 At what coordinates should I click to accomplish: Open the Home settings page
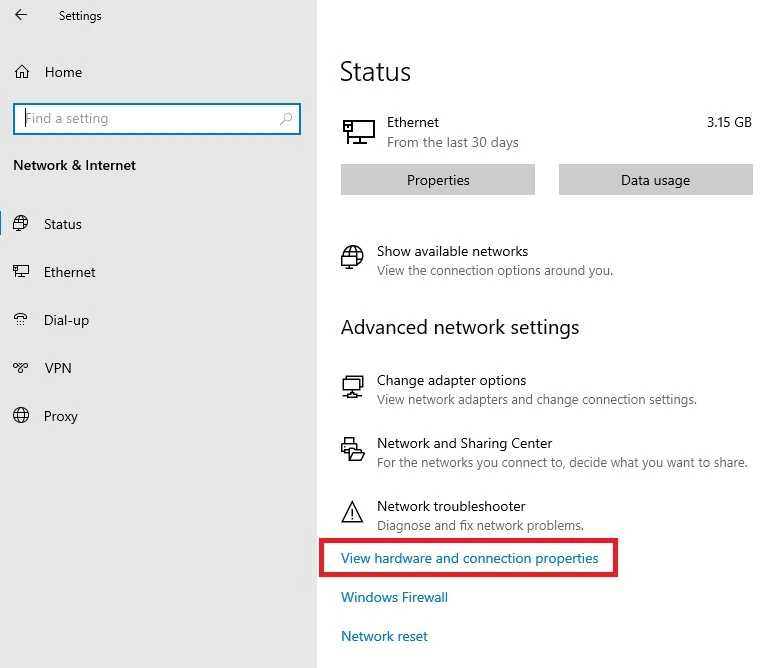click(63, 72)
